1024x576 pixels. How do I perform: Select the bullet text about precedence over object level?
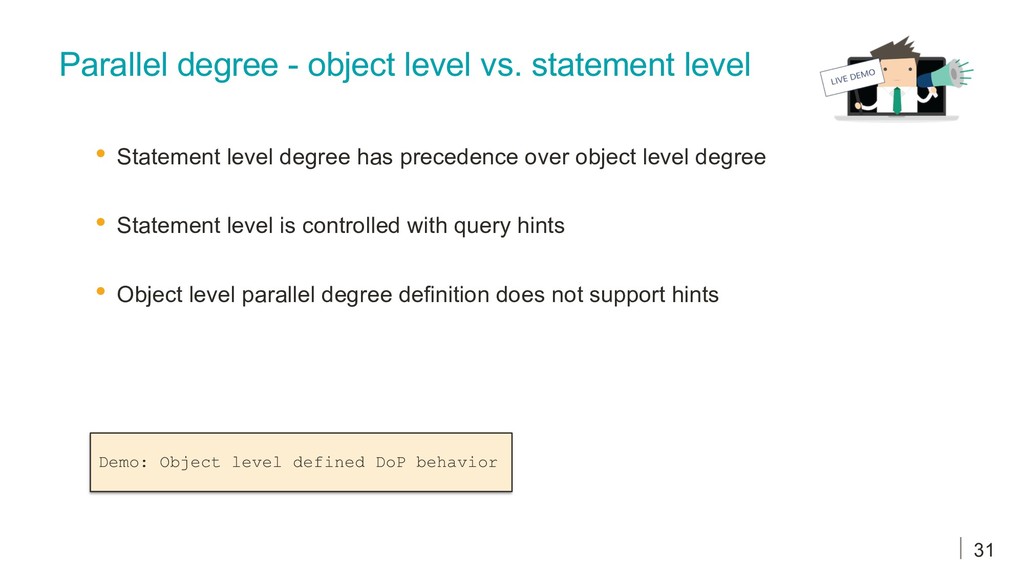pyautogui.click(x=441, y=157)
